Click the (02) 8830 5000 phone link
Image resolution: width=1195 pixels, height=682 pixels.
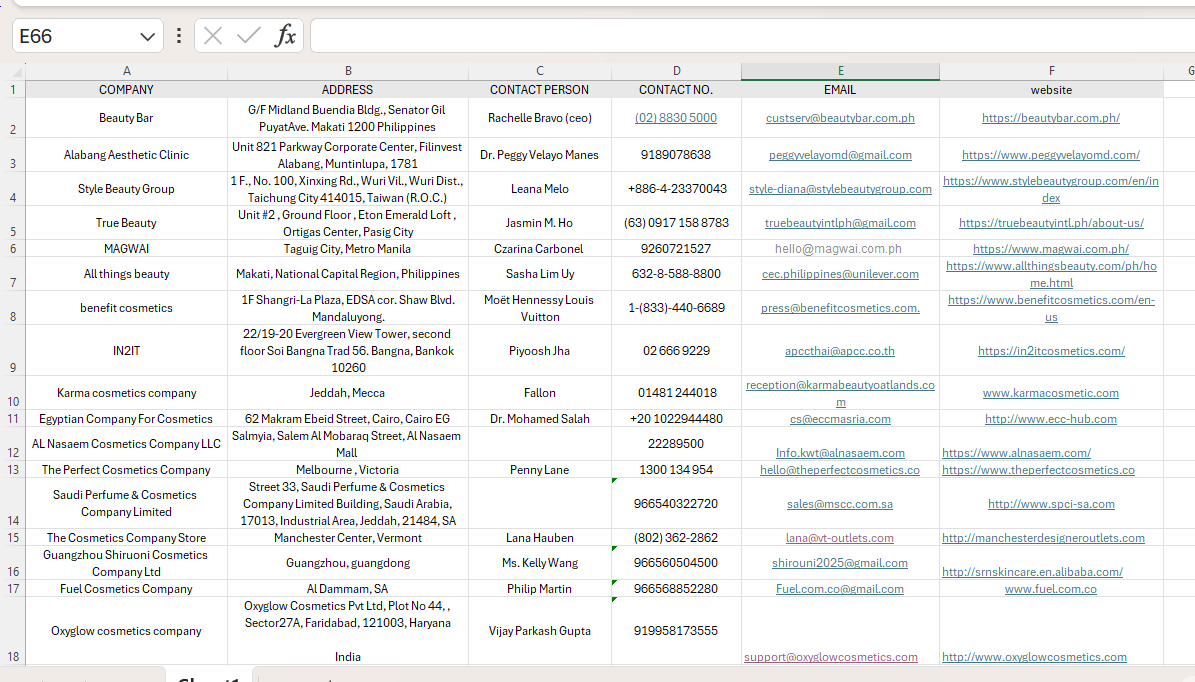[x=676, y=118]
